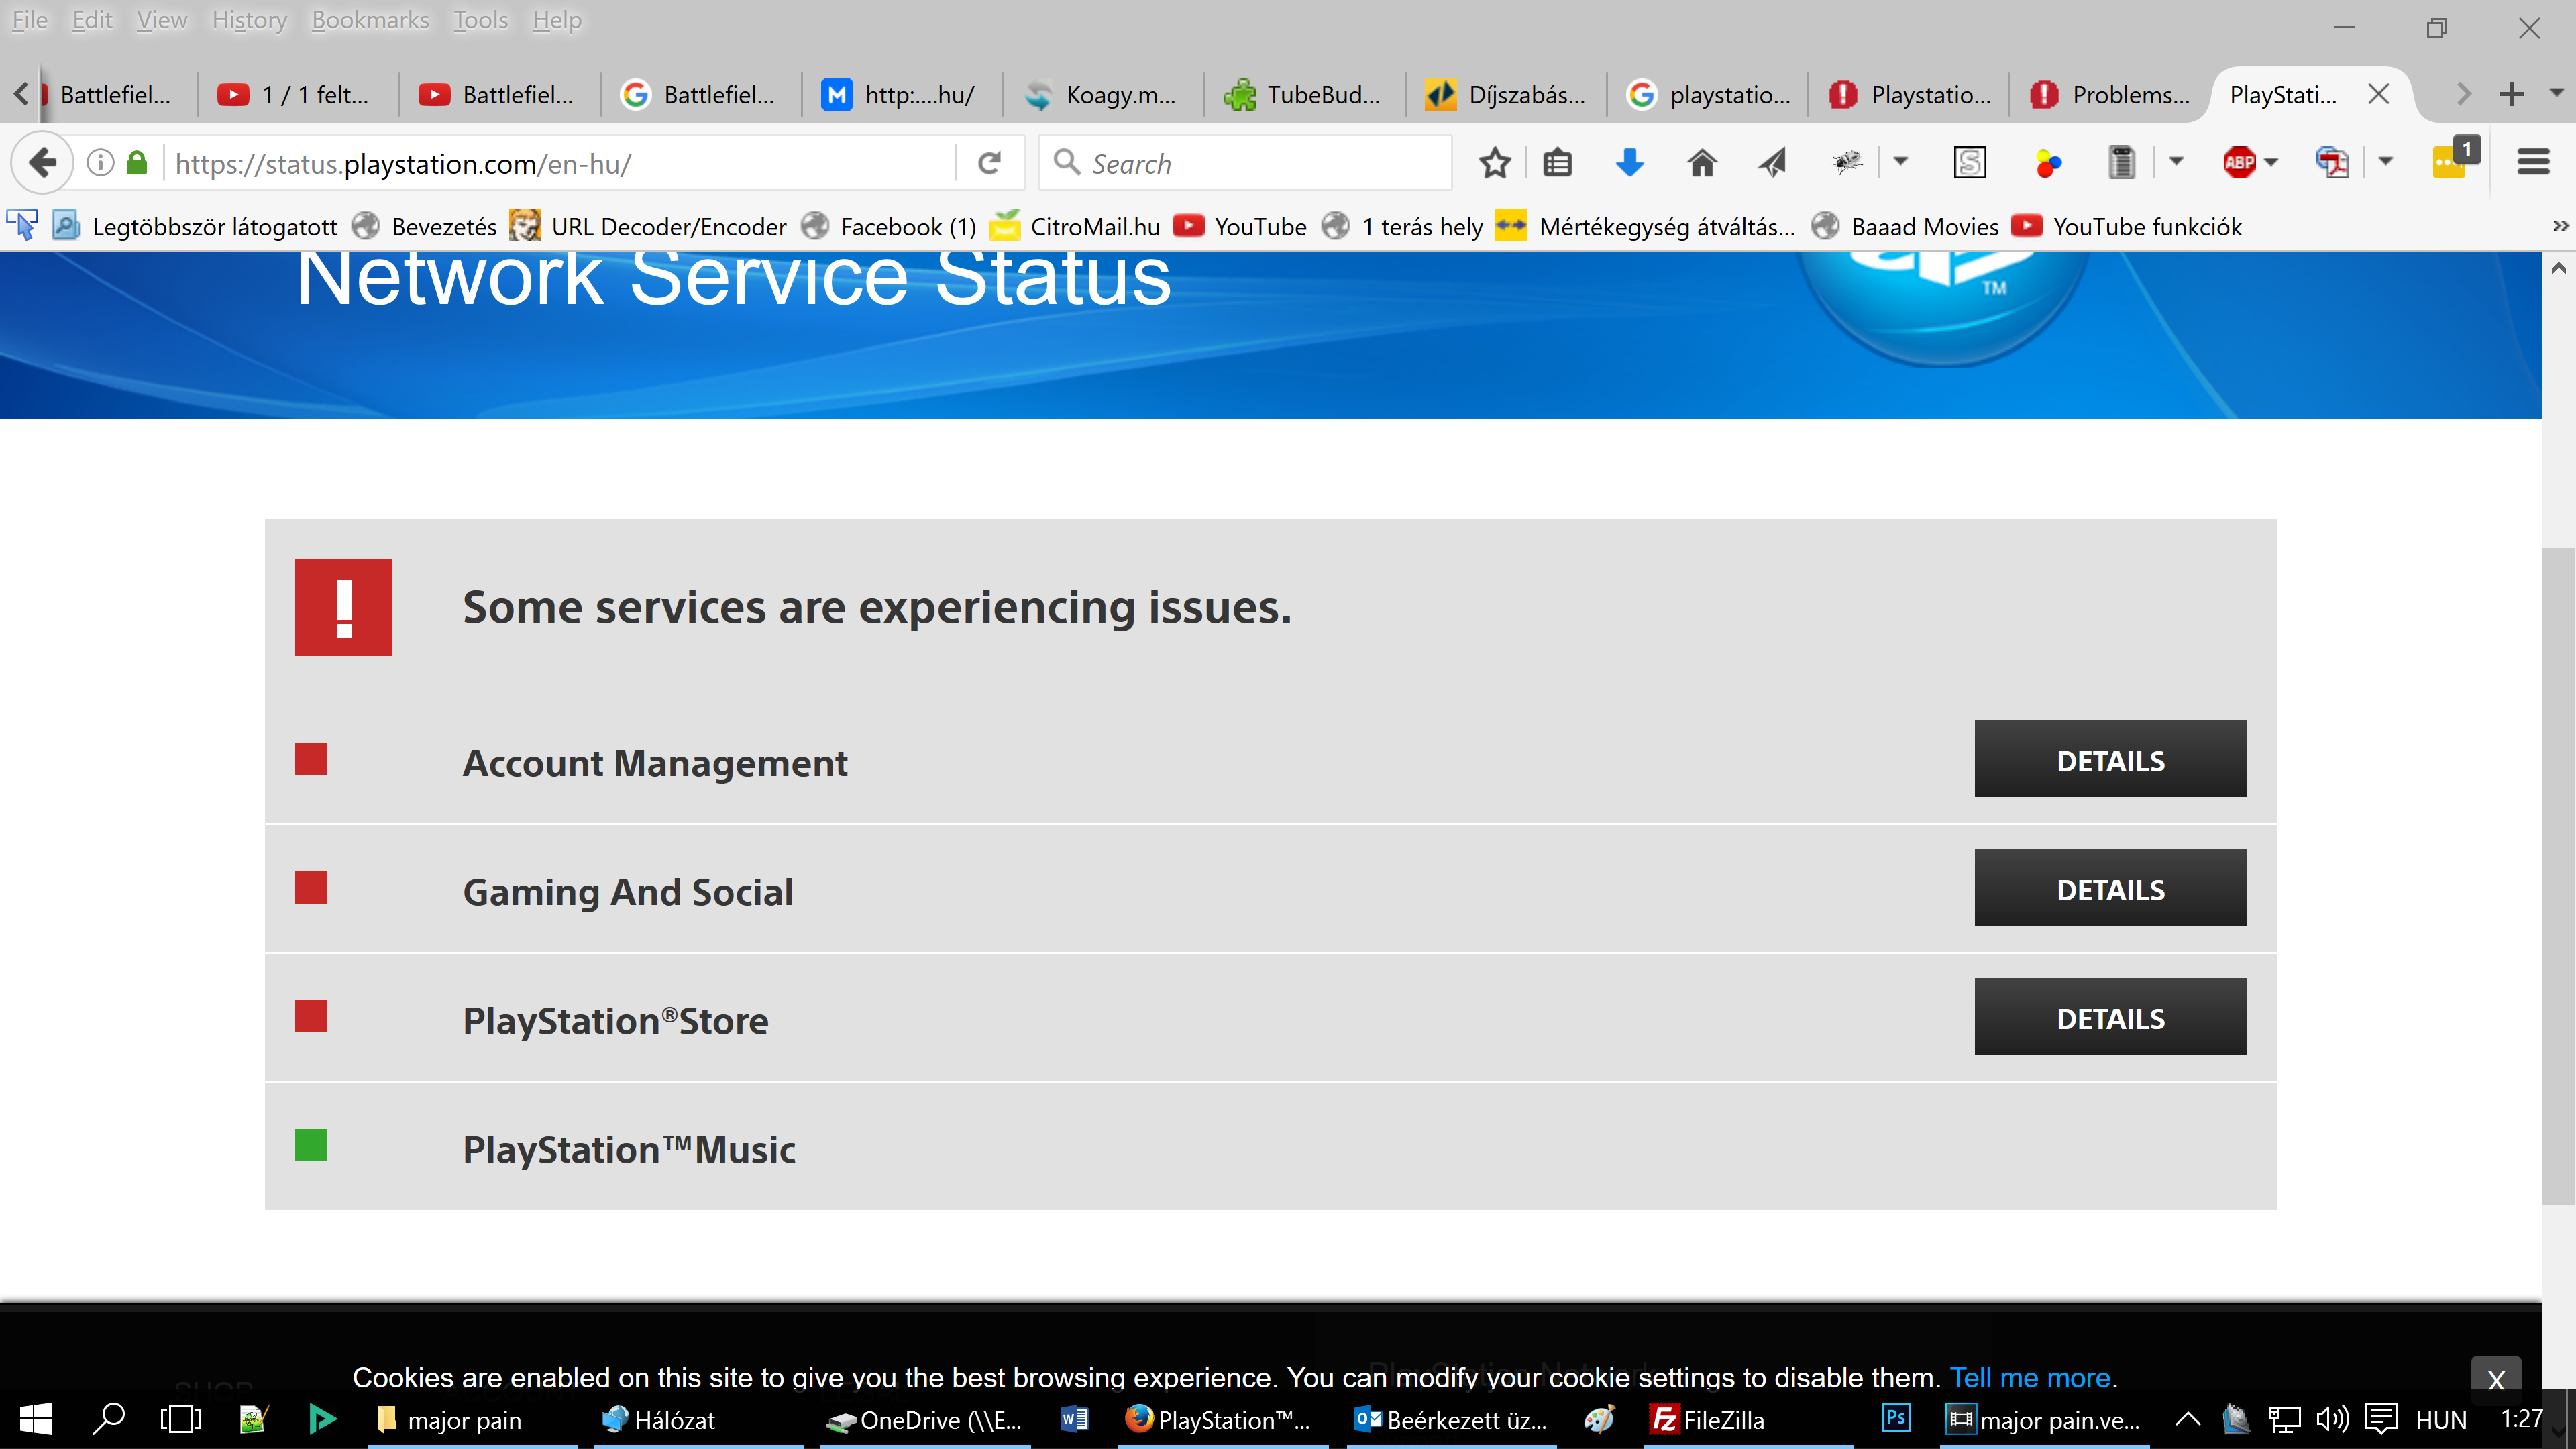Show bookmarks list icon in toolbar

[1557, 162]
